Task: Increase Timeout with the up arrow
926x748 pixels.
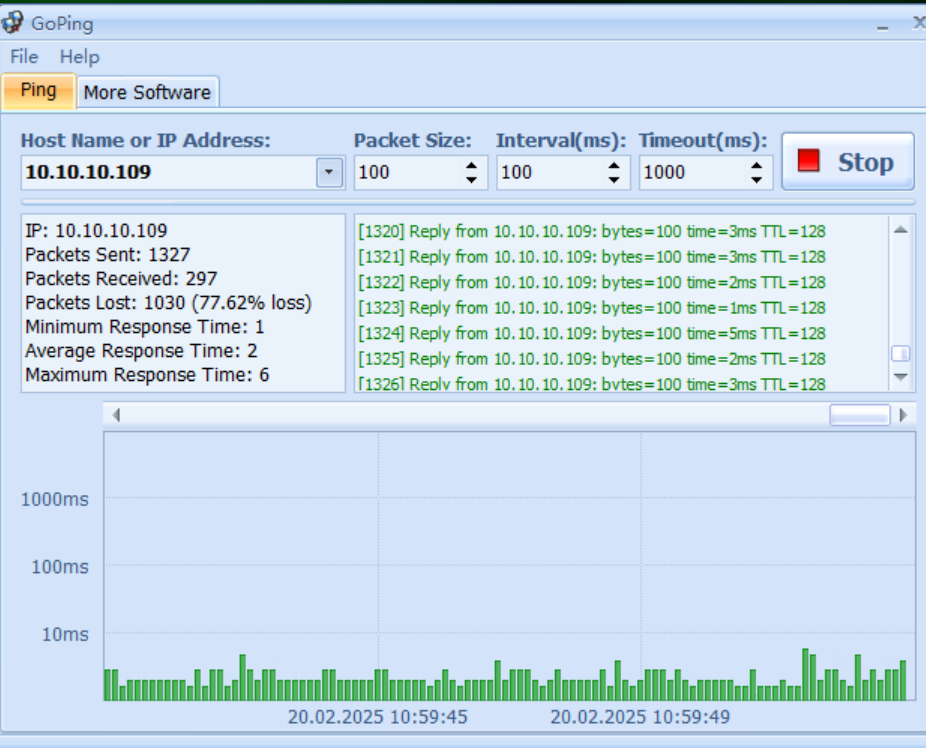Action: tap(757, 166)
